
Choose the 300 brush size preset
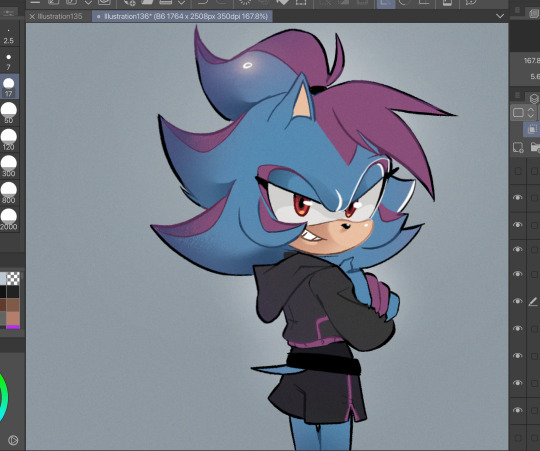click(x=9, y=166)
